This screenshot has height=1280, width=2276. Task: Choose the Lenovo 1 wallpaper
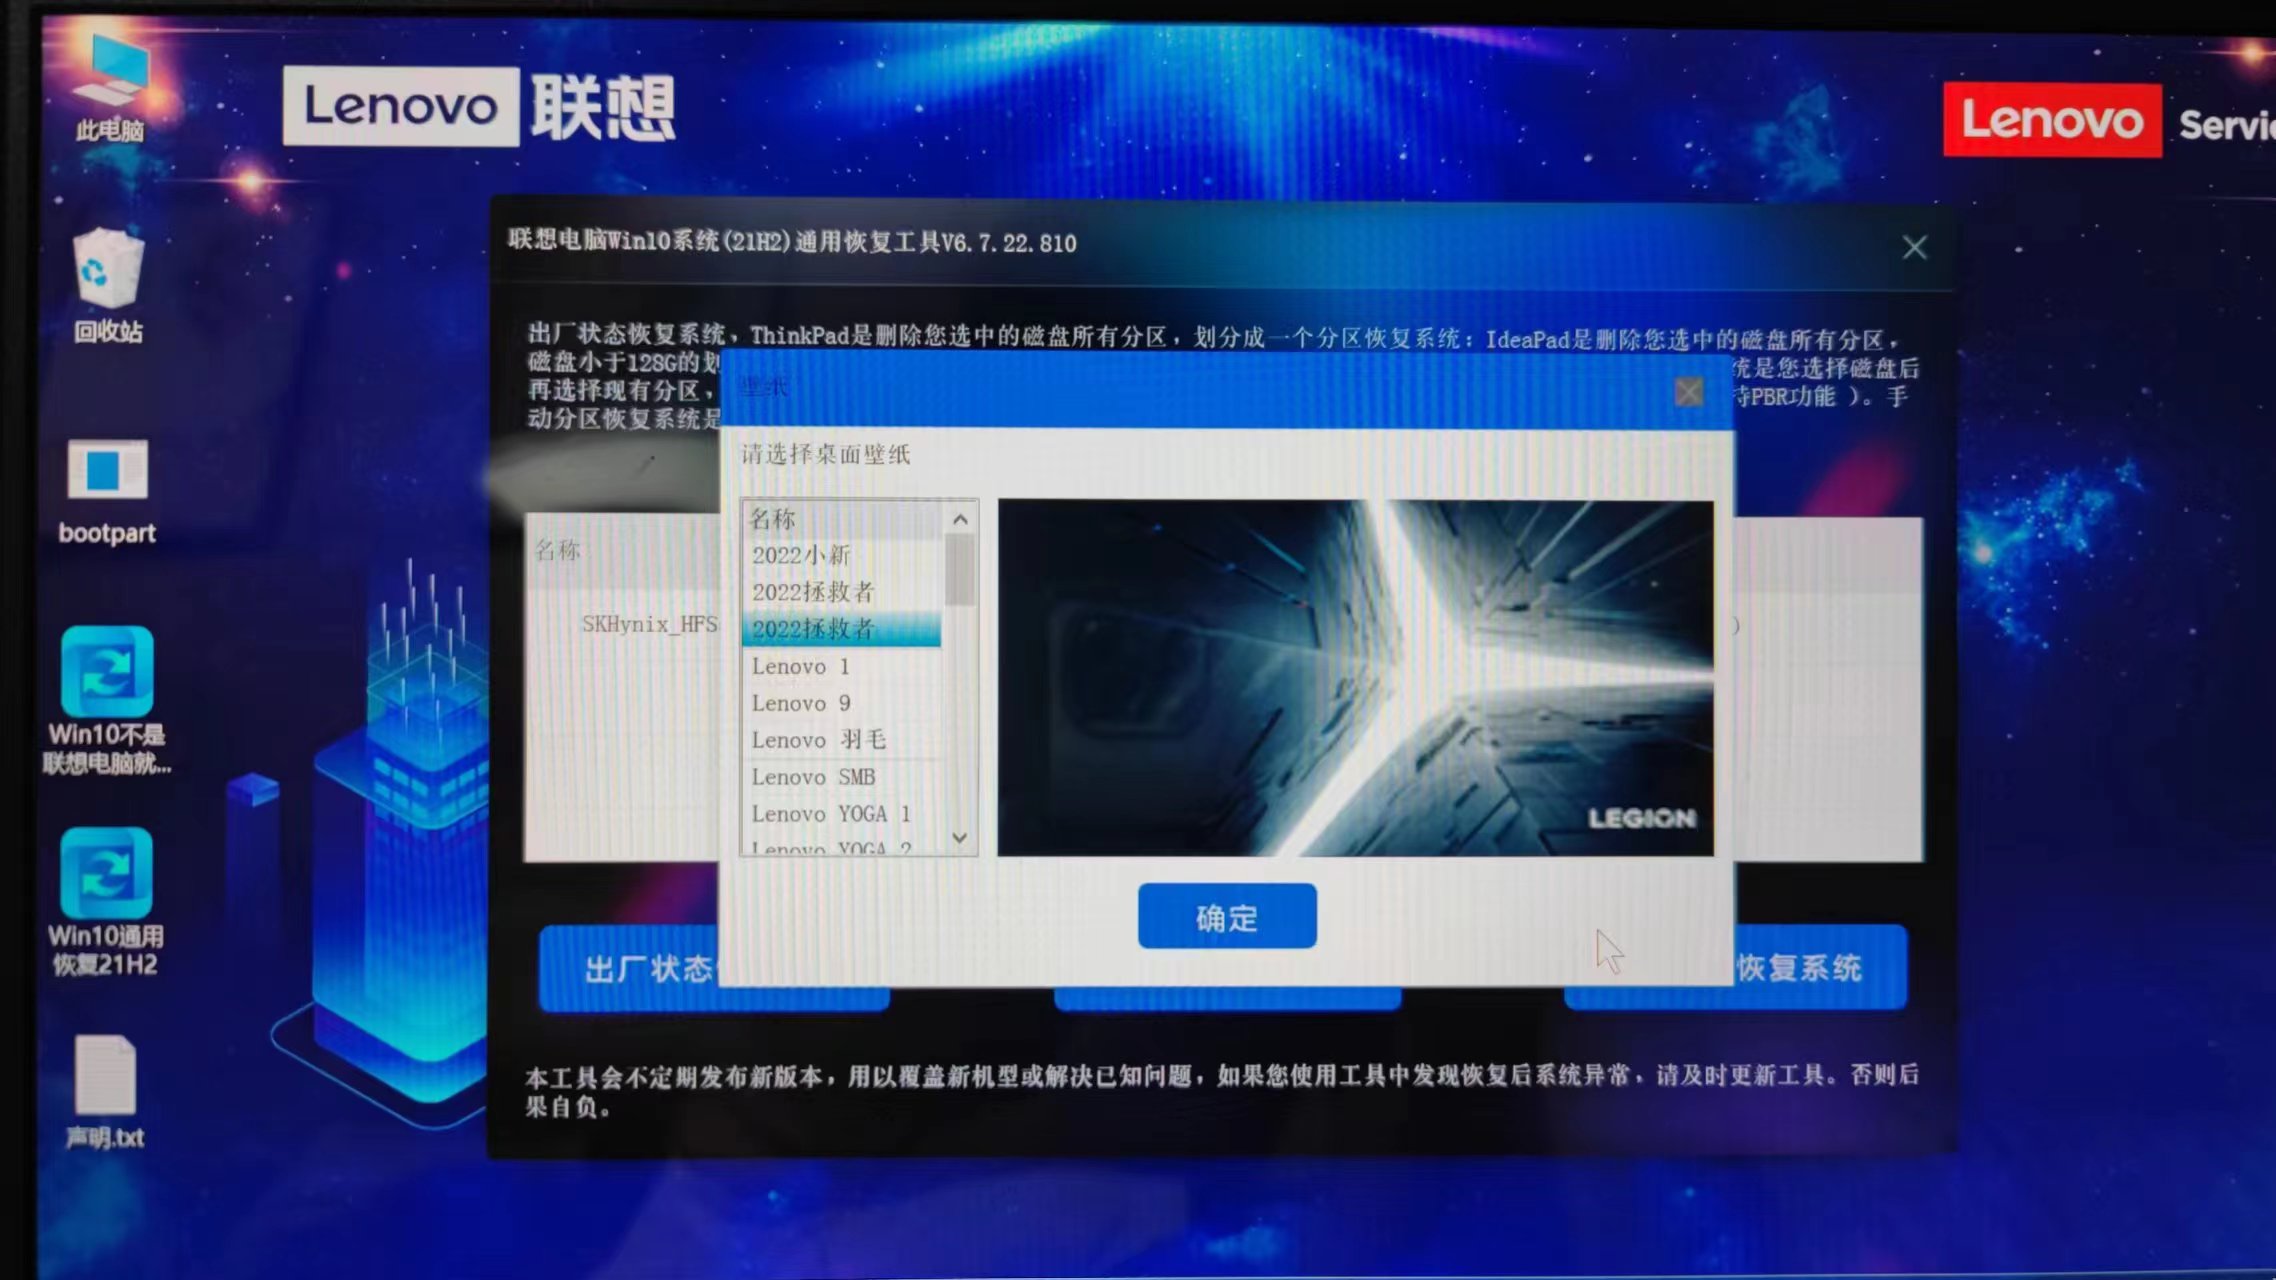841,666
